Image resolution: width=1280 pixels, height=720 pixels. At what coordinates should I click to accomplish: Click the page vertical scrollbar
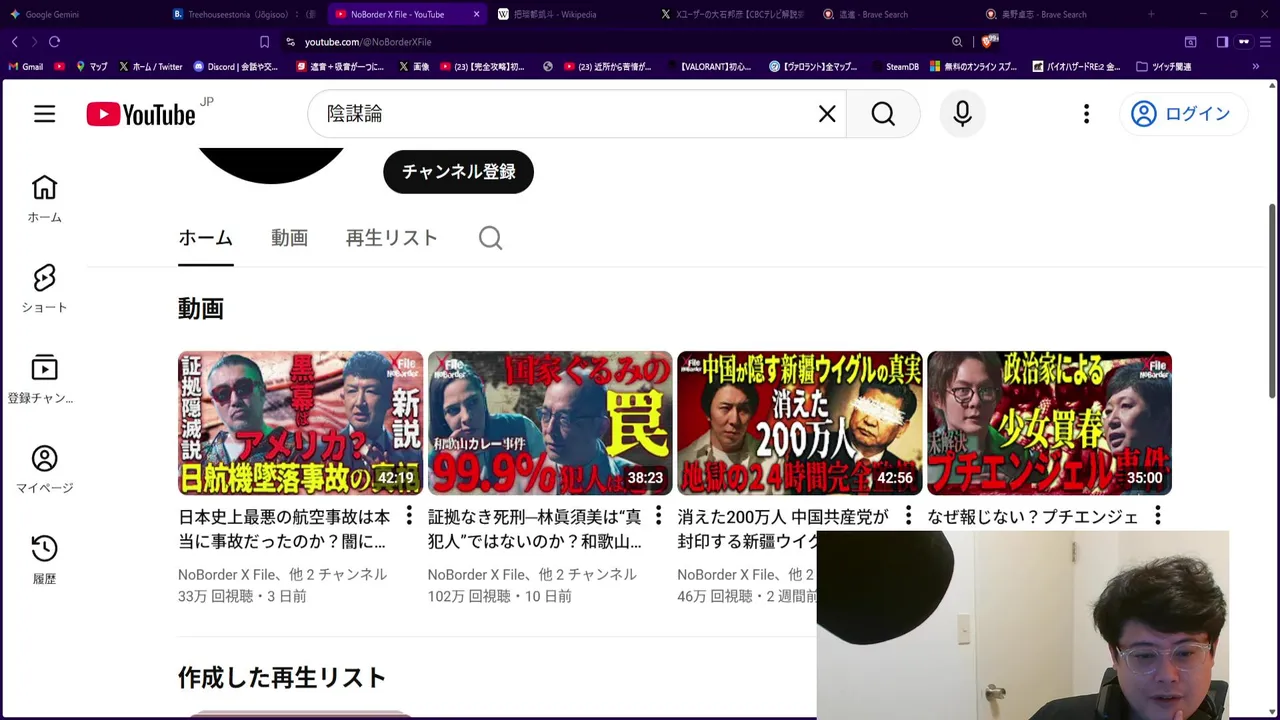point(1272,300)
